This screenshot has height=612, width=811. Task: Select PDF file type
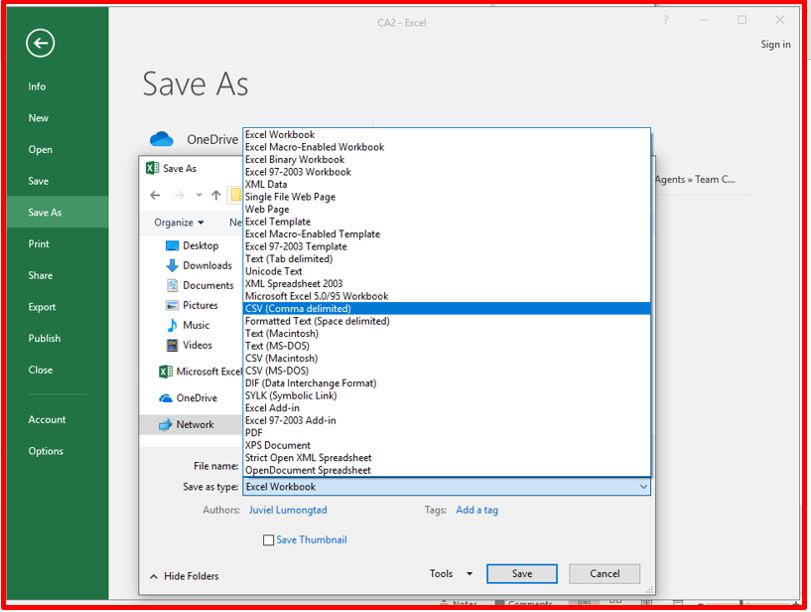point(447,432)
